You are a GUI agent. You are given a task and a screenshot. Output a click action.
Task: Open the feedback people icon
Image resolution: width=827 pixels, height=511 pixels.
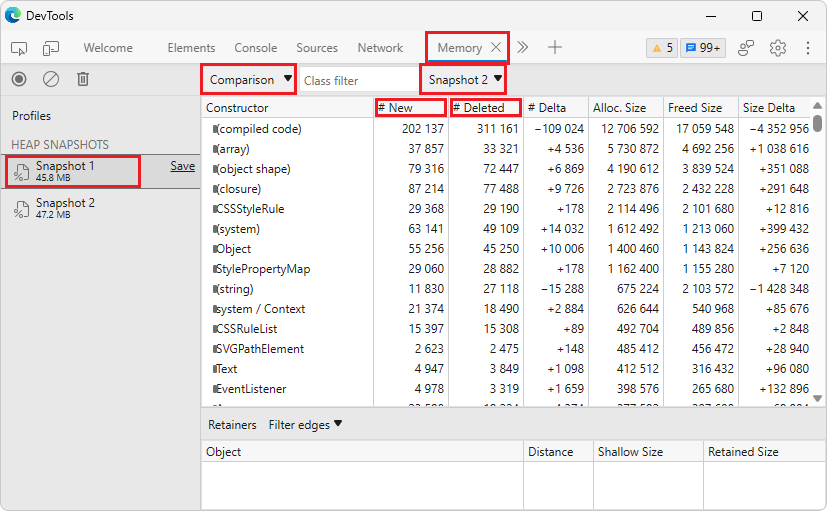click(746, 48)
